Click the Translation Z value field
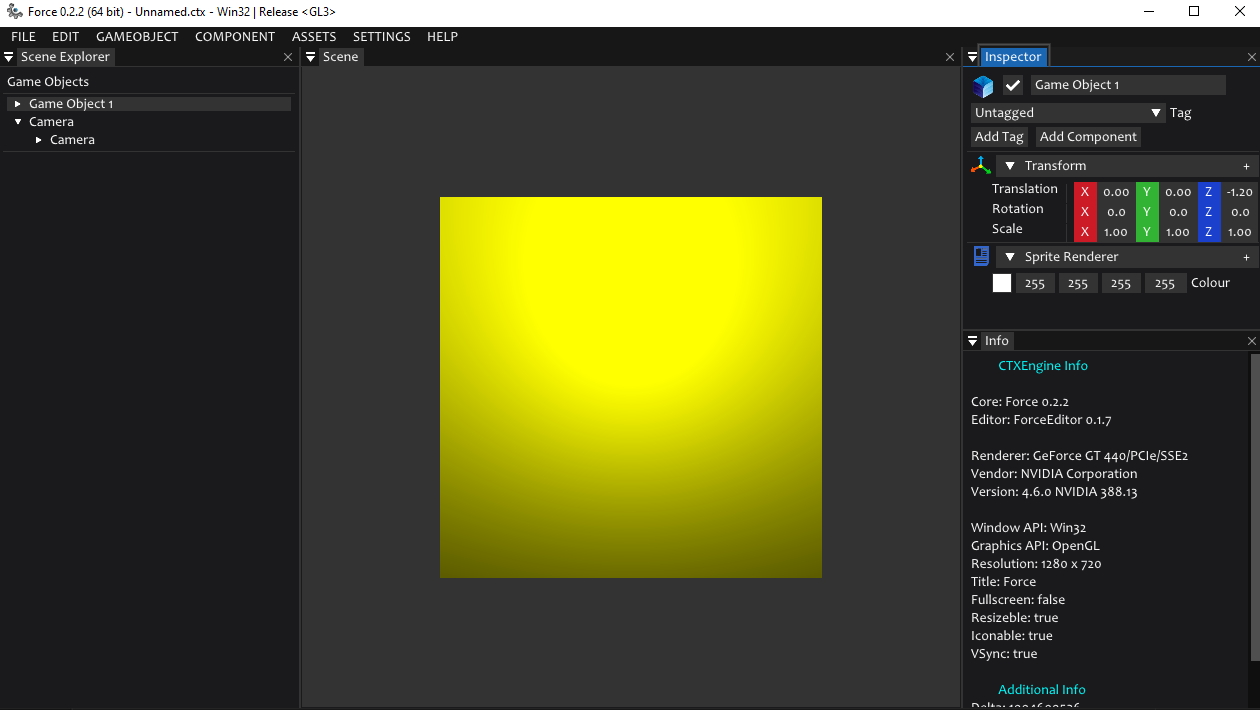Screen dimensions: 1260x710 [1239, 192]
